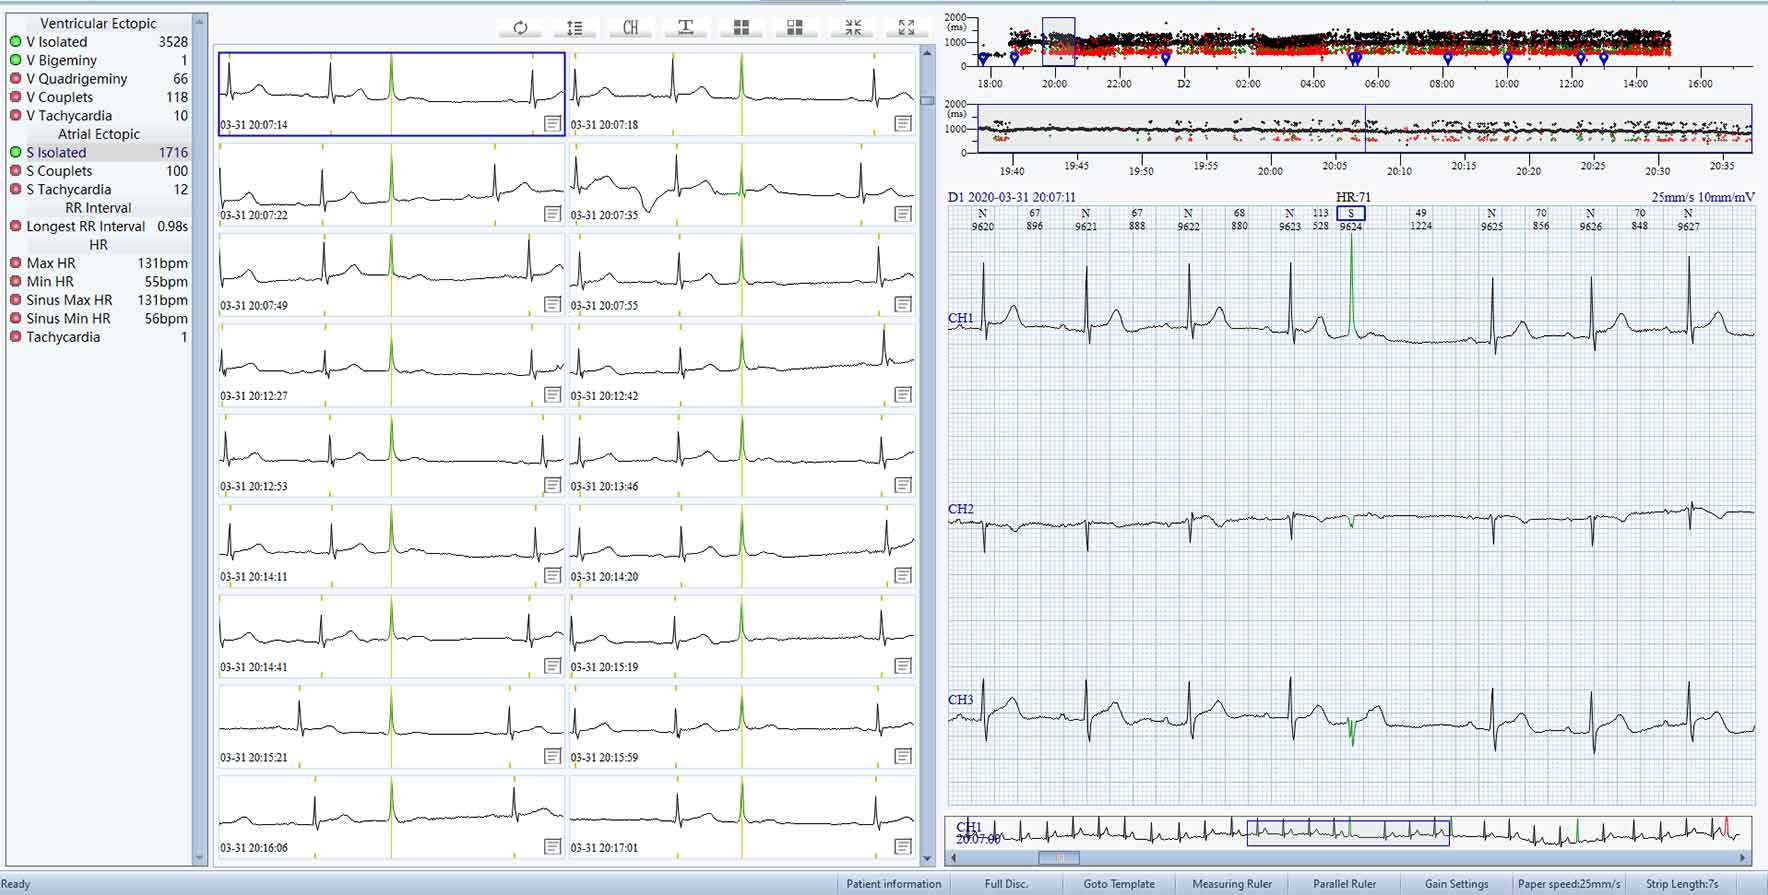Image resolution: width=1768 pixels, height=895 pixels.
Task: Click the refresh icon in thumbnail toolbar
Action: (520, 28)
